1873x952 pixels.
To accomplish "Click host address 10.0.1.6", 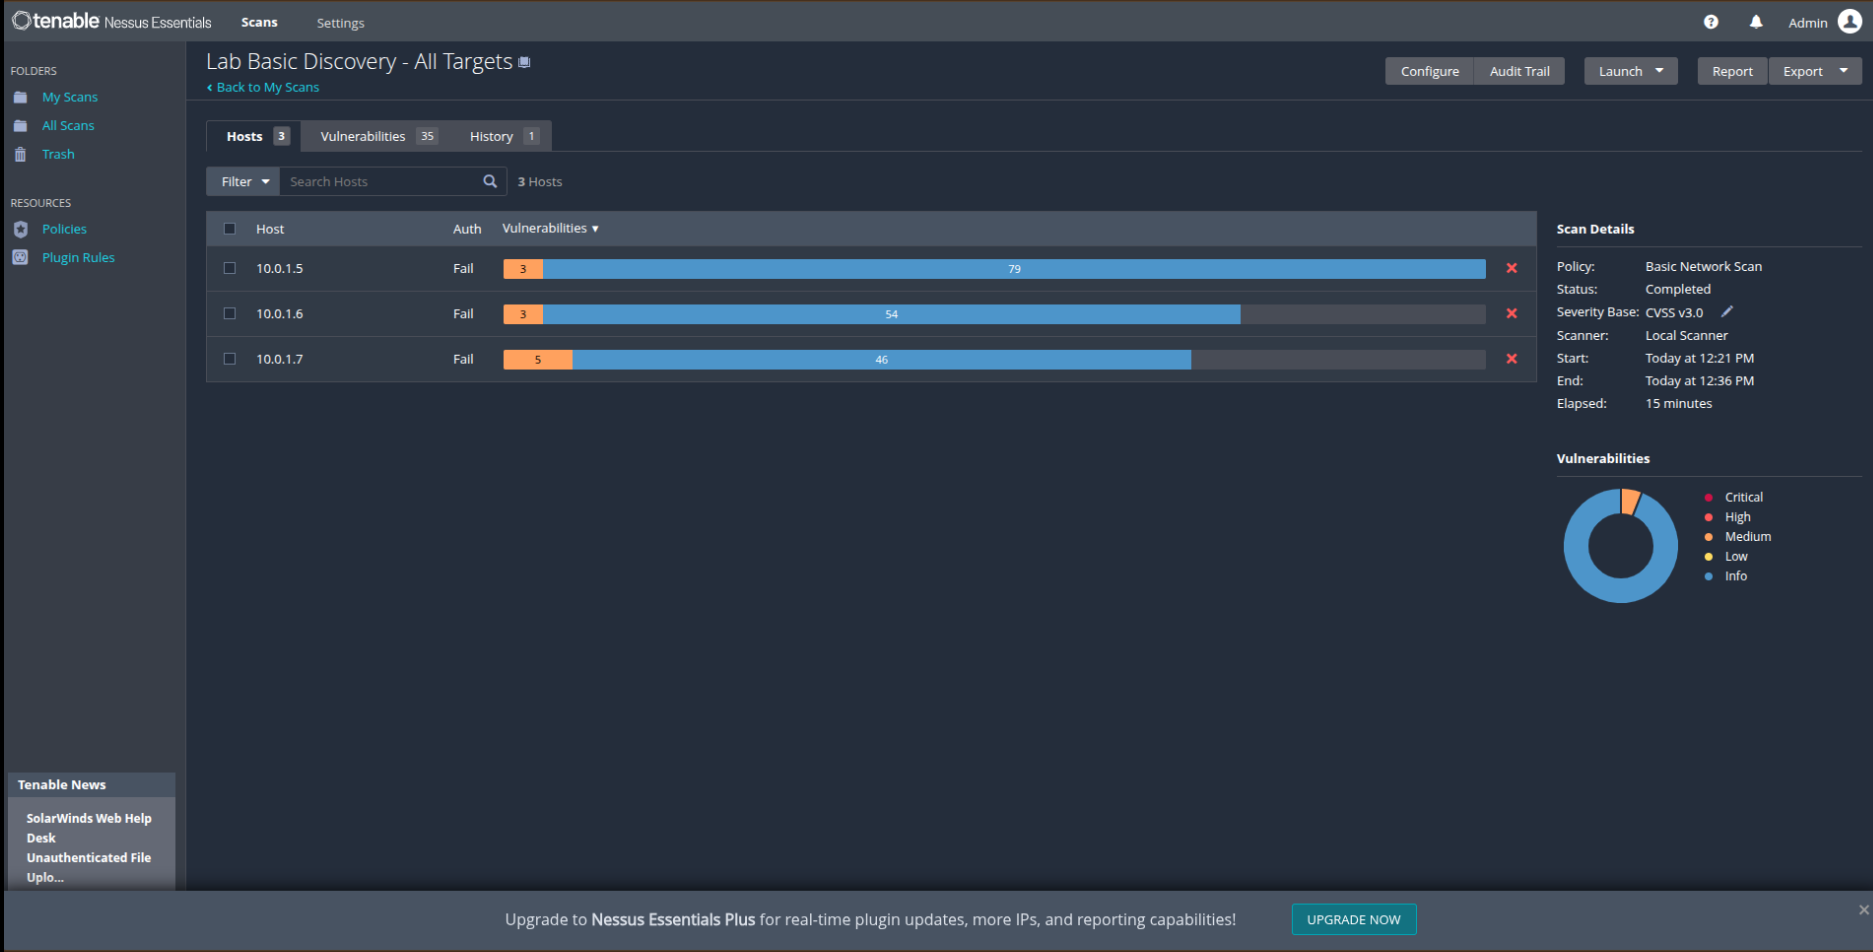I will 279,313.
